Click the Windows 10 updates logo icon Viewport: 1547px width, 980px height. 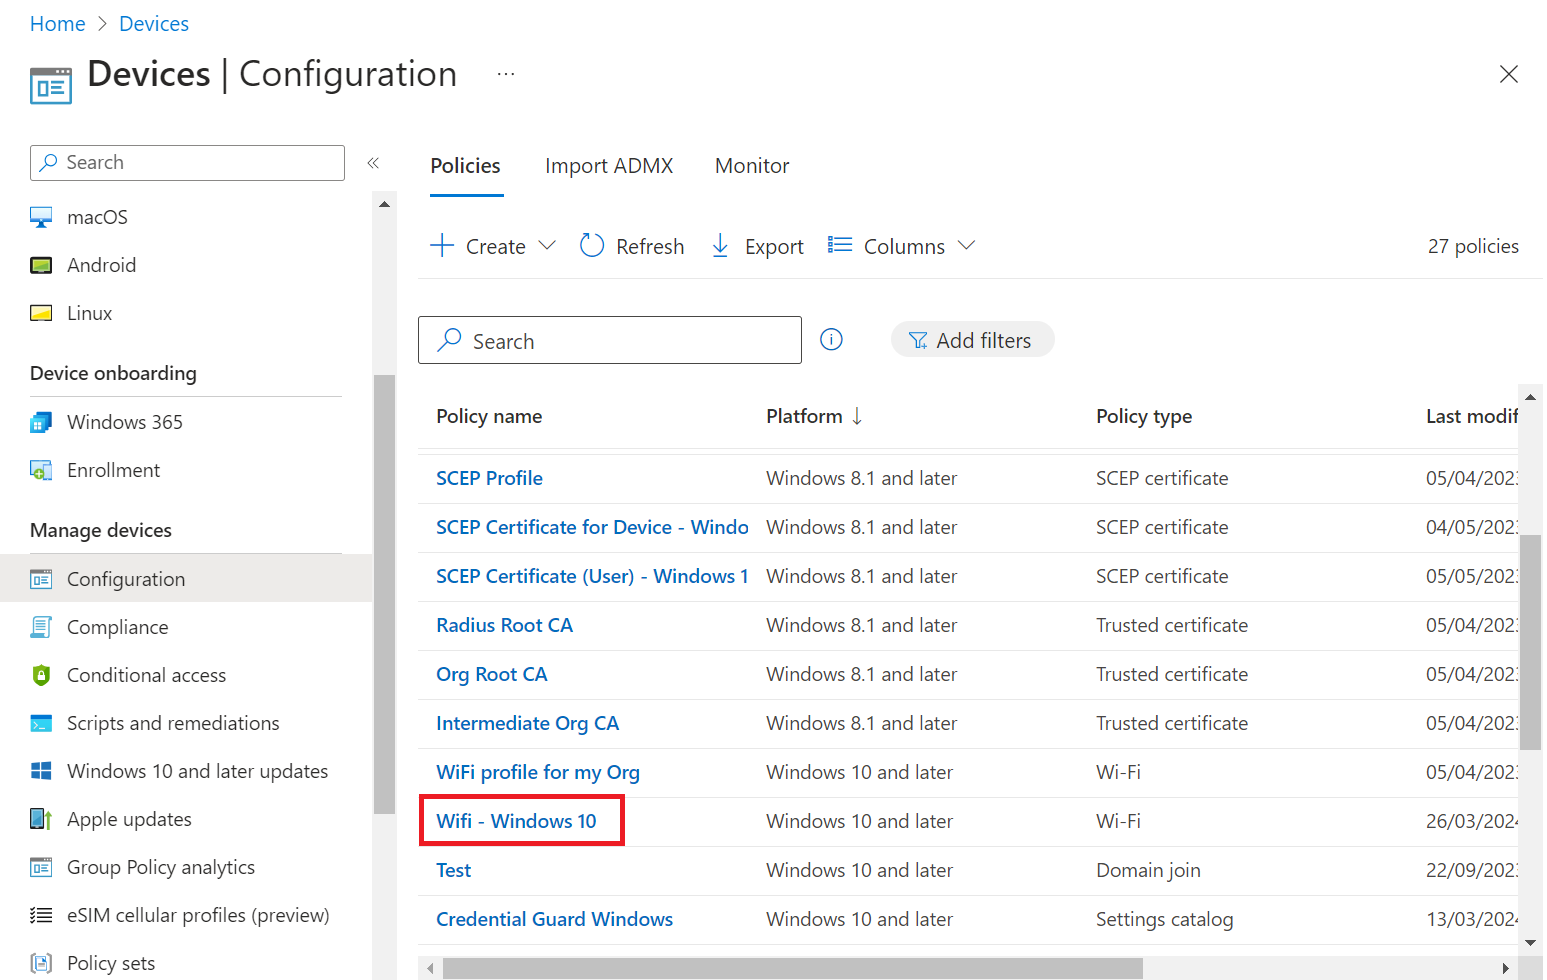click(x=41, y=771)
